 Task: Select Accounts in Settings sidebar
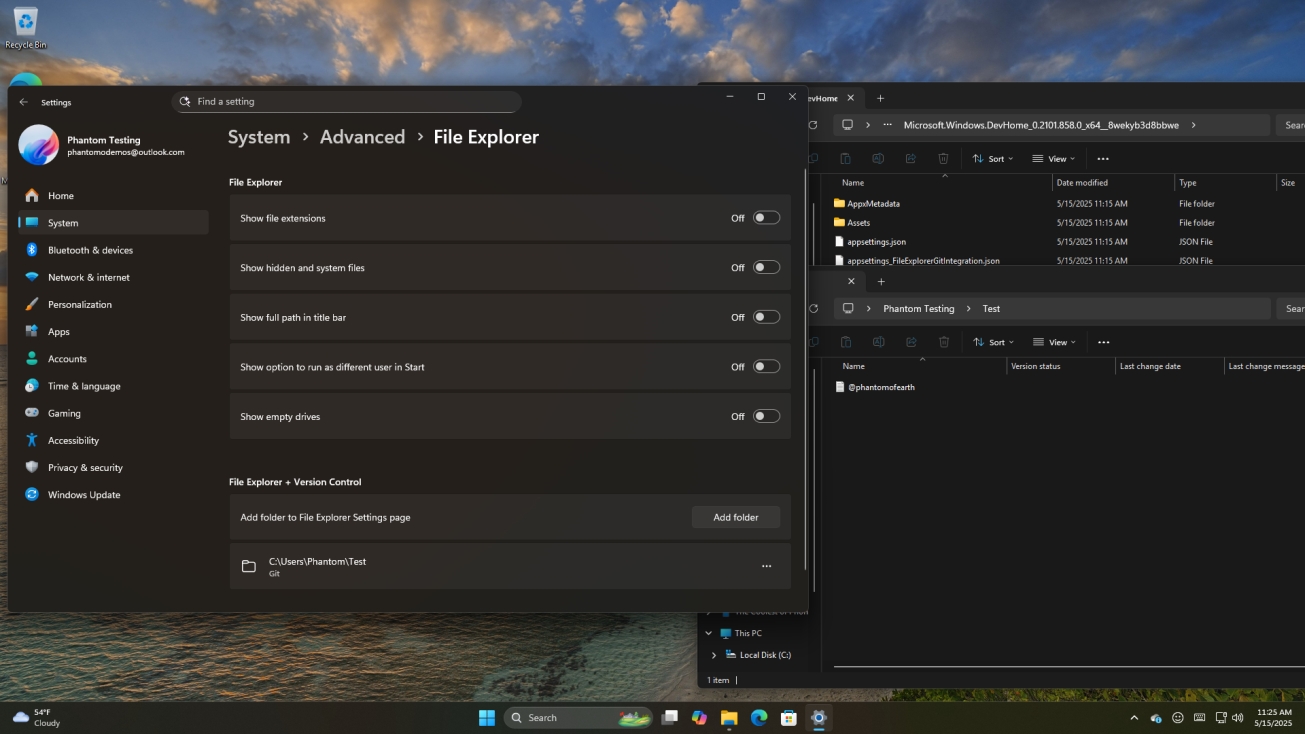113,359
